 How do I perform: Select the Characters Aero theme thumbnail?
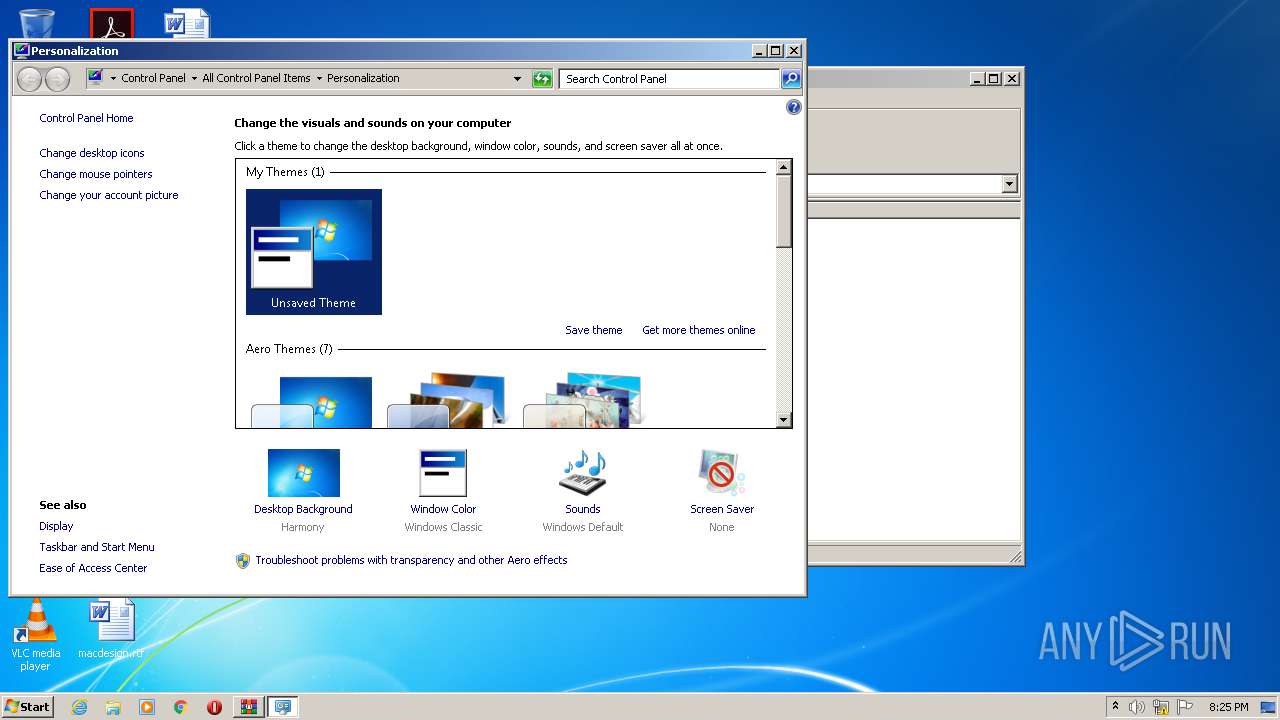click(585, 401)
